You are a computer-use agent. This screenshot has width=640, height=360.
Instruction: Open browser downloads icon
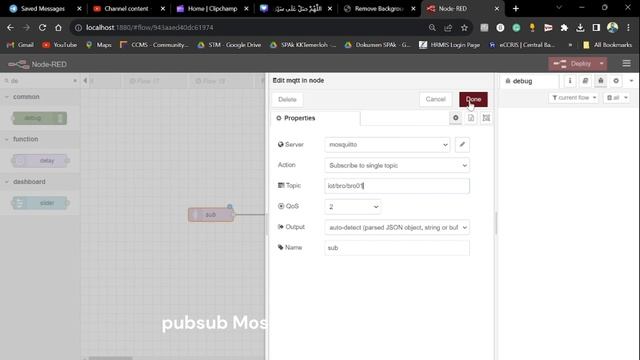click(x=580, y=27)
